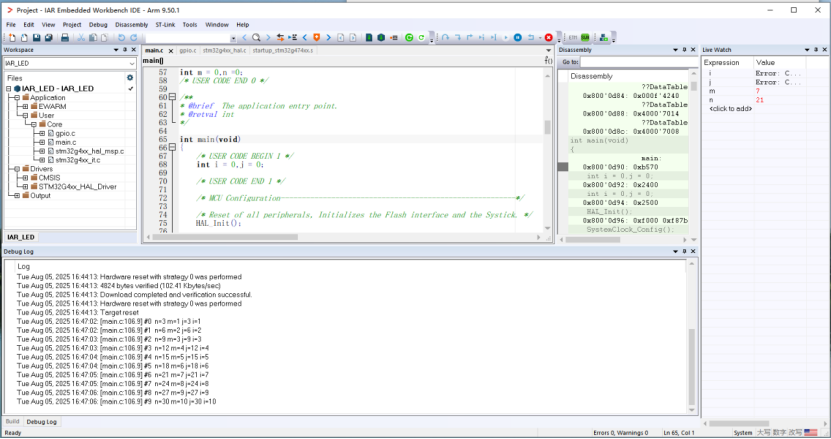
Task: Click the Cut scissors icon
Action: (81, 38)
